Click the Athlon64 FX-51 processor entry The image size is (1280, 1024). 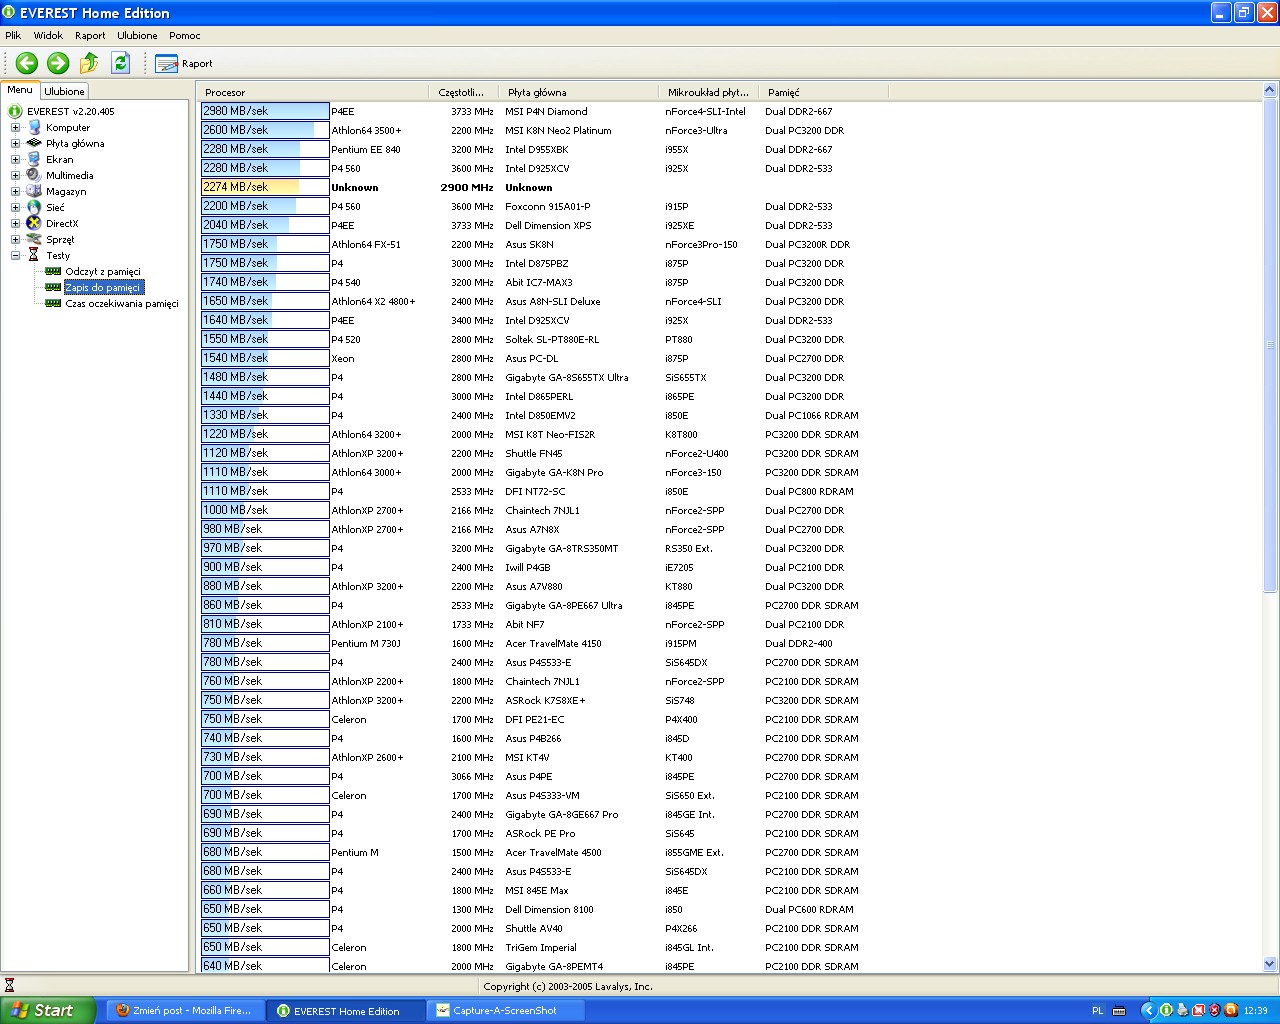coord(366,244)
